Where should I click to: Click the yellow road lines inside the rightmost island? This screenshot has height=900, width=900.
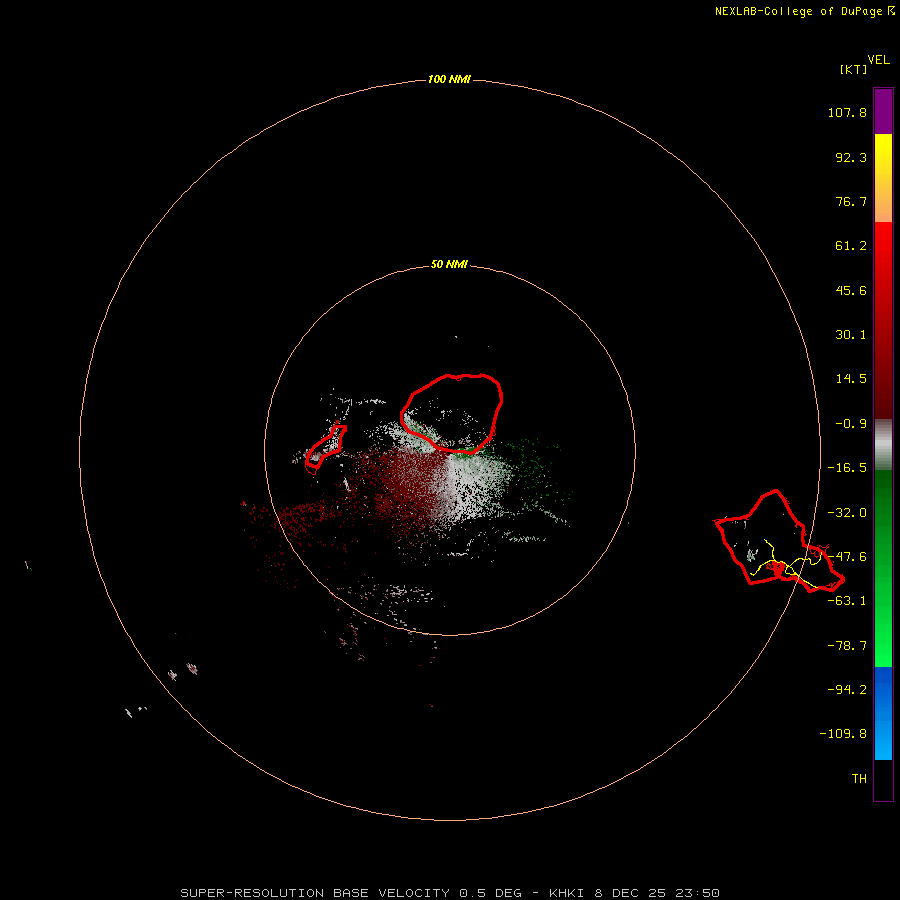pos(786,565)
